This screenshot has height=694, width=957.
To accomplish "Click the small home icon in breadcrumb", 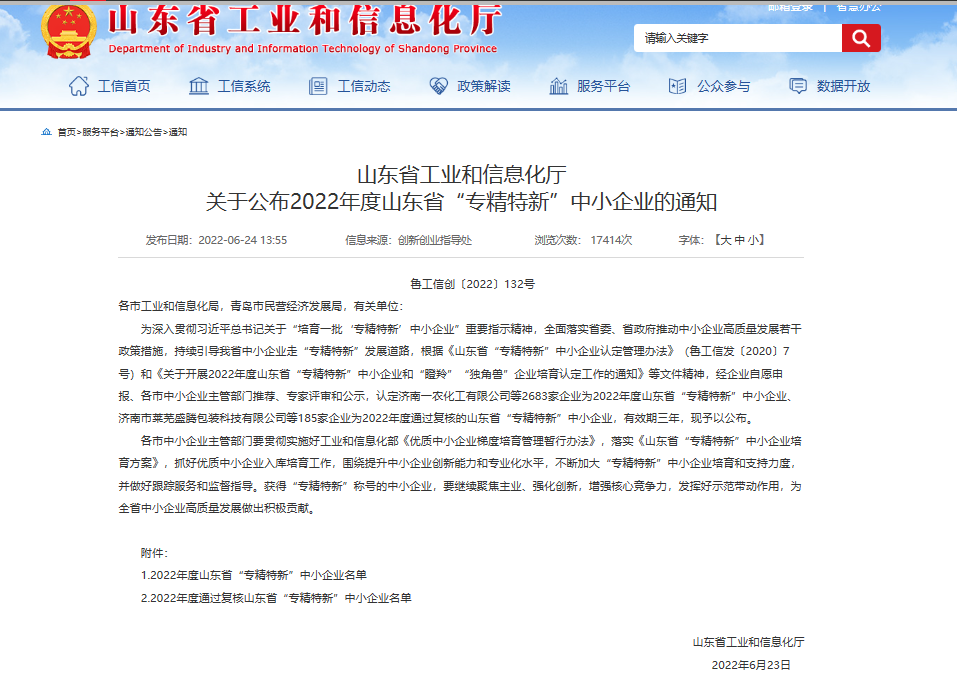I will click(x=46, y=132).
